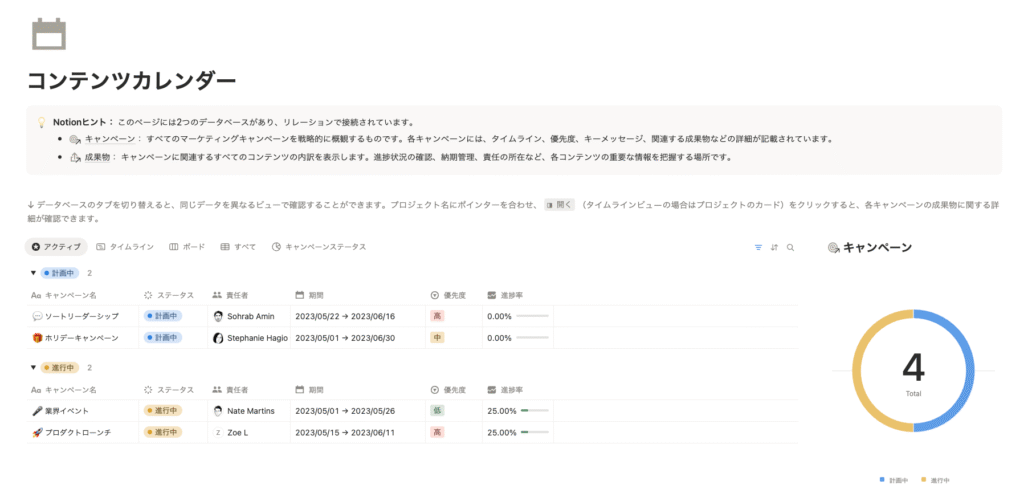This screenshot has height=501, width=1024.
Task: Click 責任者 column header in 計画中 group
Action: pyautogui.click(x=230, y=295)
